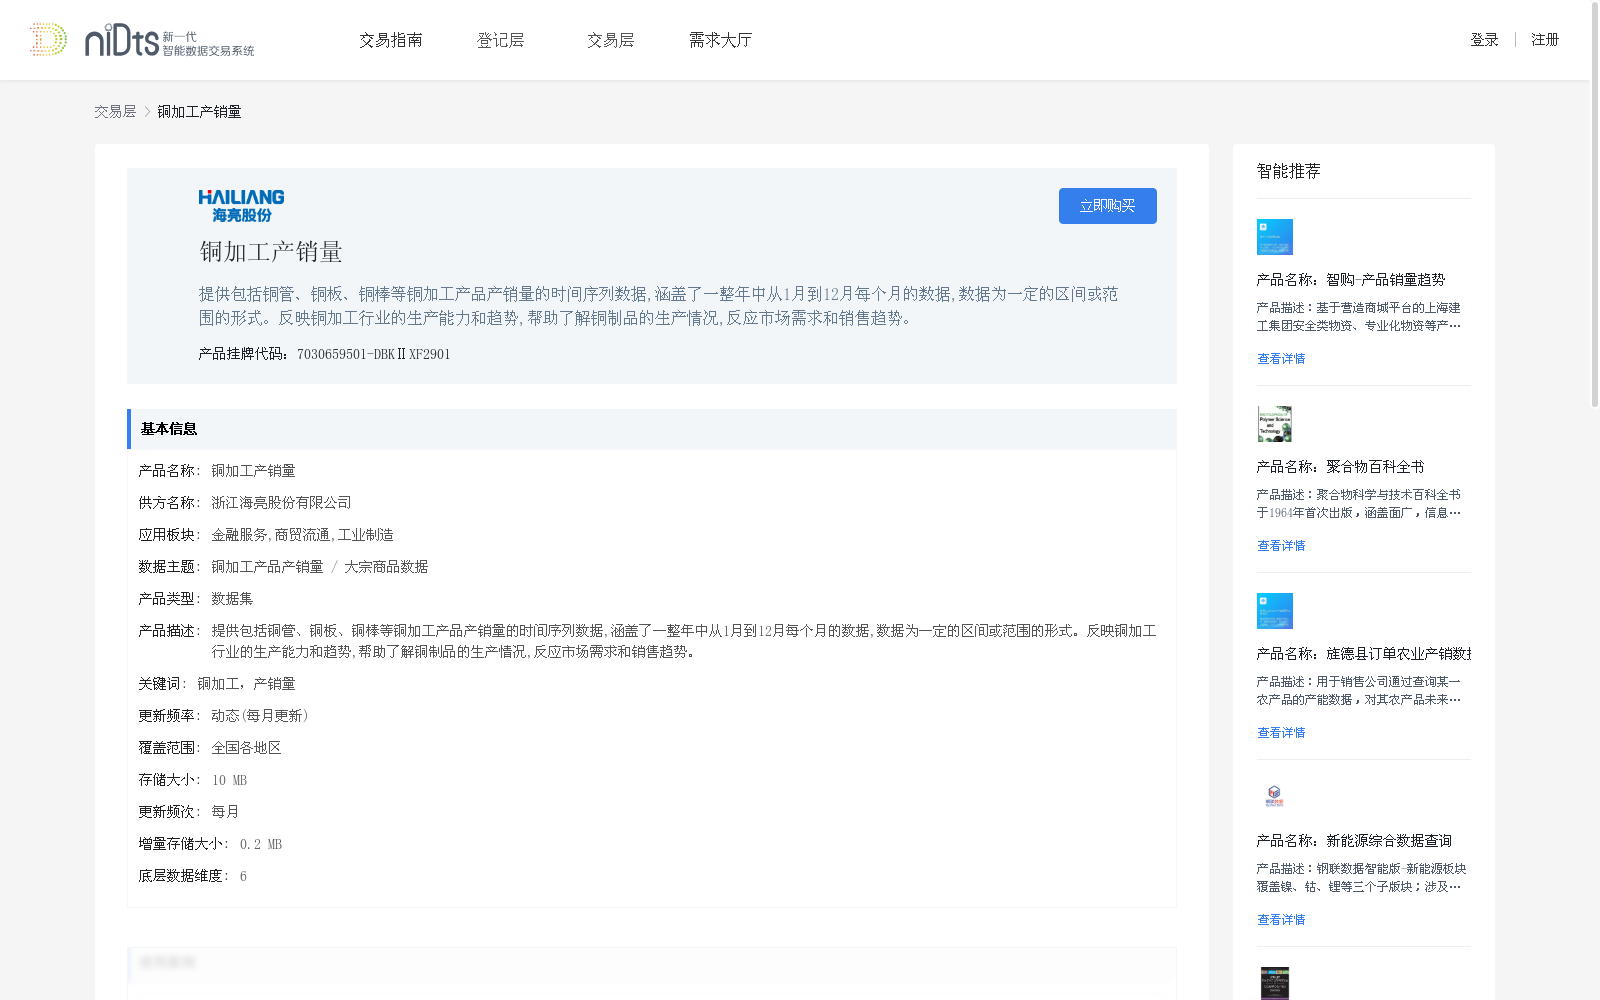Open the 登记层 menu

(500, 40)
